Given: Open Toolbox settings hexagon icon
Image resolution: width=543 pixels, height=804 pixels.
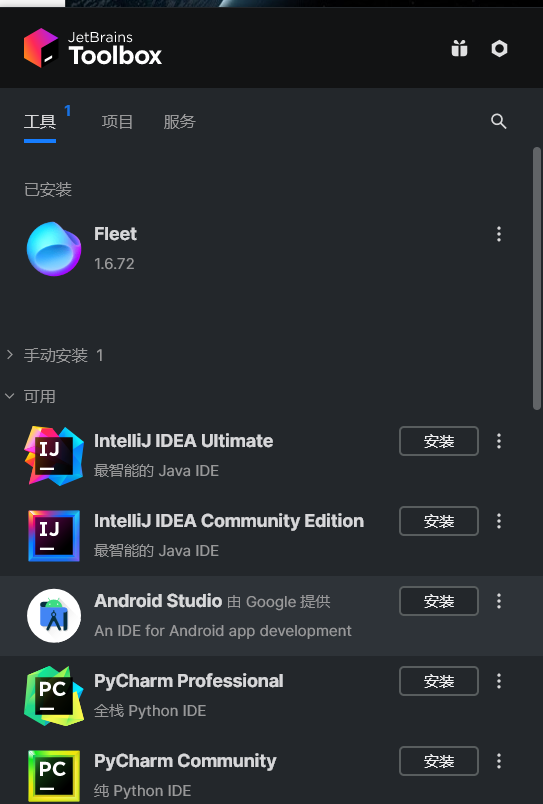Looking at the screenshot, I should pos(499,48).
